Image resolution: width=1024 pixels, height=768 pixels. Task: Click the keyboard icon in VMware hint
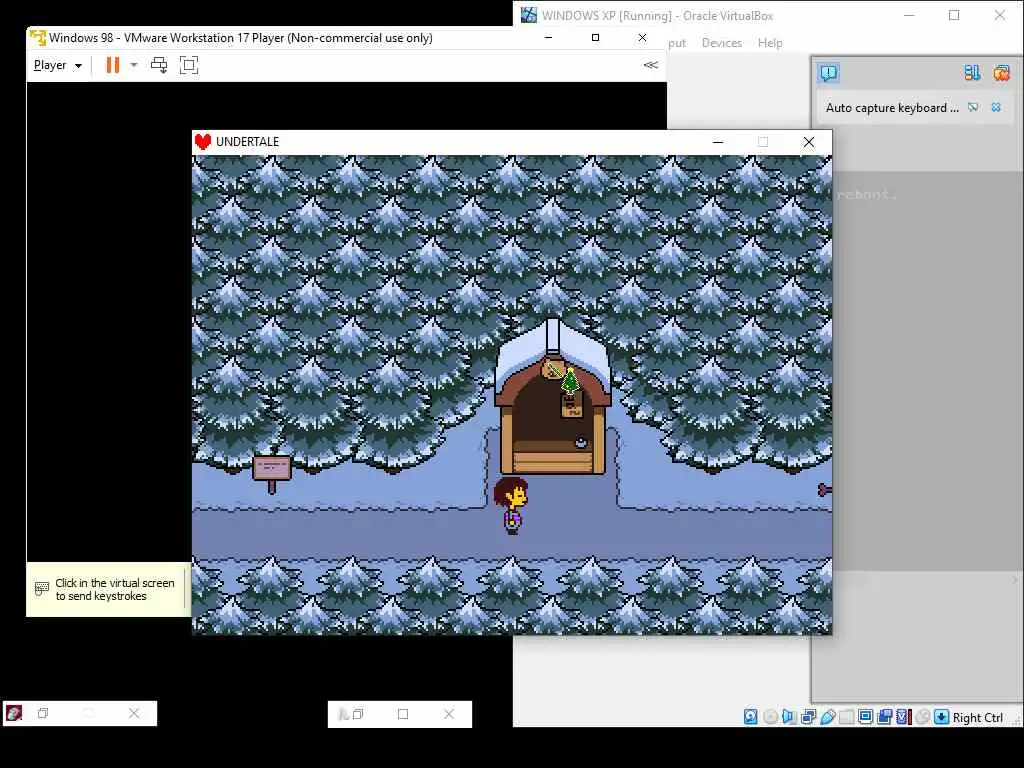pos(42,589)
